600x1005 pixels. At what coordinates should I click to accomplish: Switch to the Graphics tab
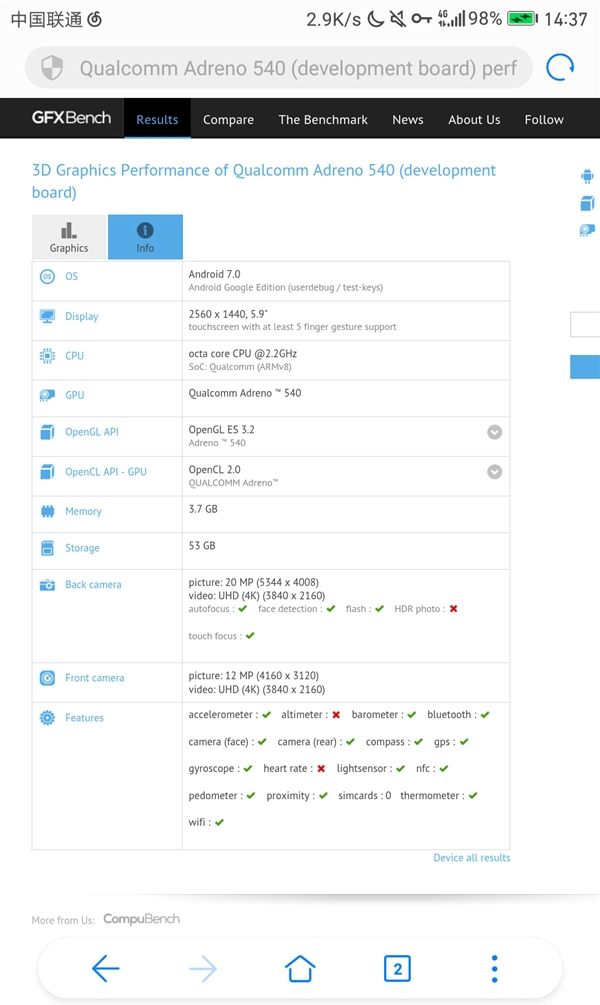[69, 237]
